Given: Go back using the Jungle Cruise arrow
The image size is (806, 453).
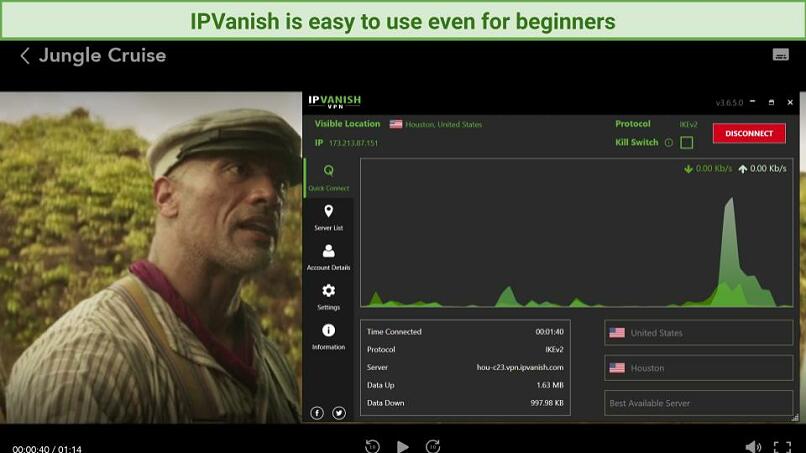Looking at the screenshot, I should click(x=25, y=56).
